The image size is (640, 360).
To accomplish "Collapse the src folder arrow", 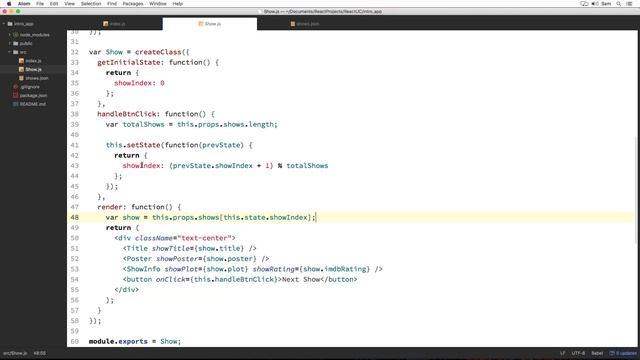I will (10, 52).
